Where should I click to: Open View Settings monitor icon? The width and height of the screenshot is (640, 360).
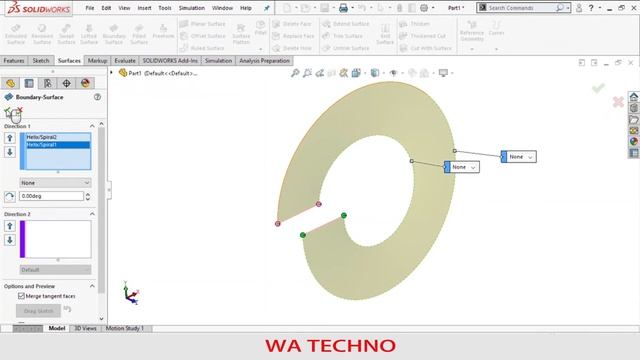click(x=443, y=73)
